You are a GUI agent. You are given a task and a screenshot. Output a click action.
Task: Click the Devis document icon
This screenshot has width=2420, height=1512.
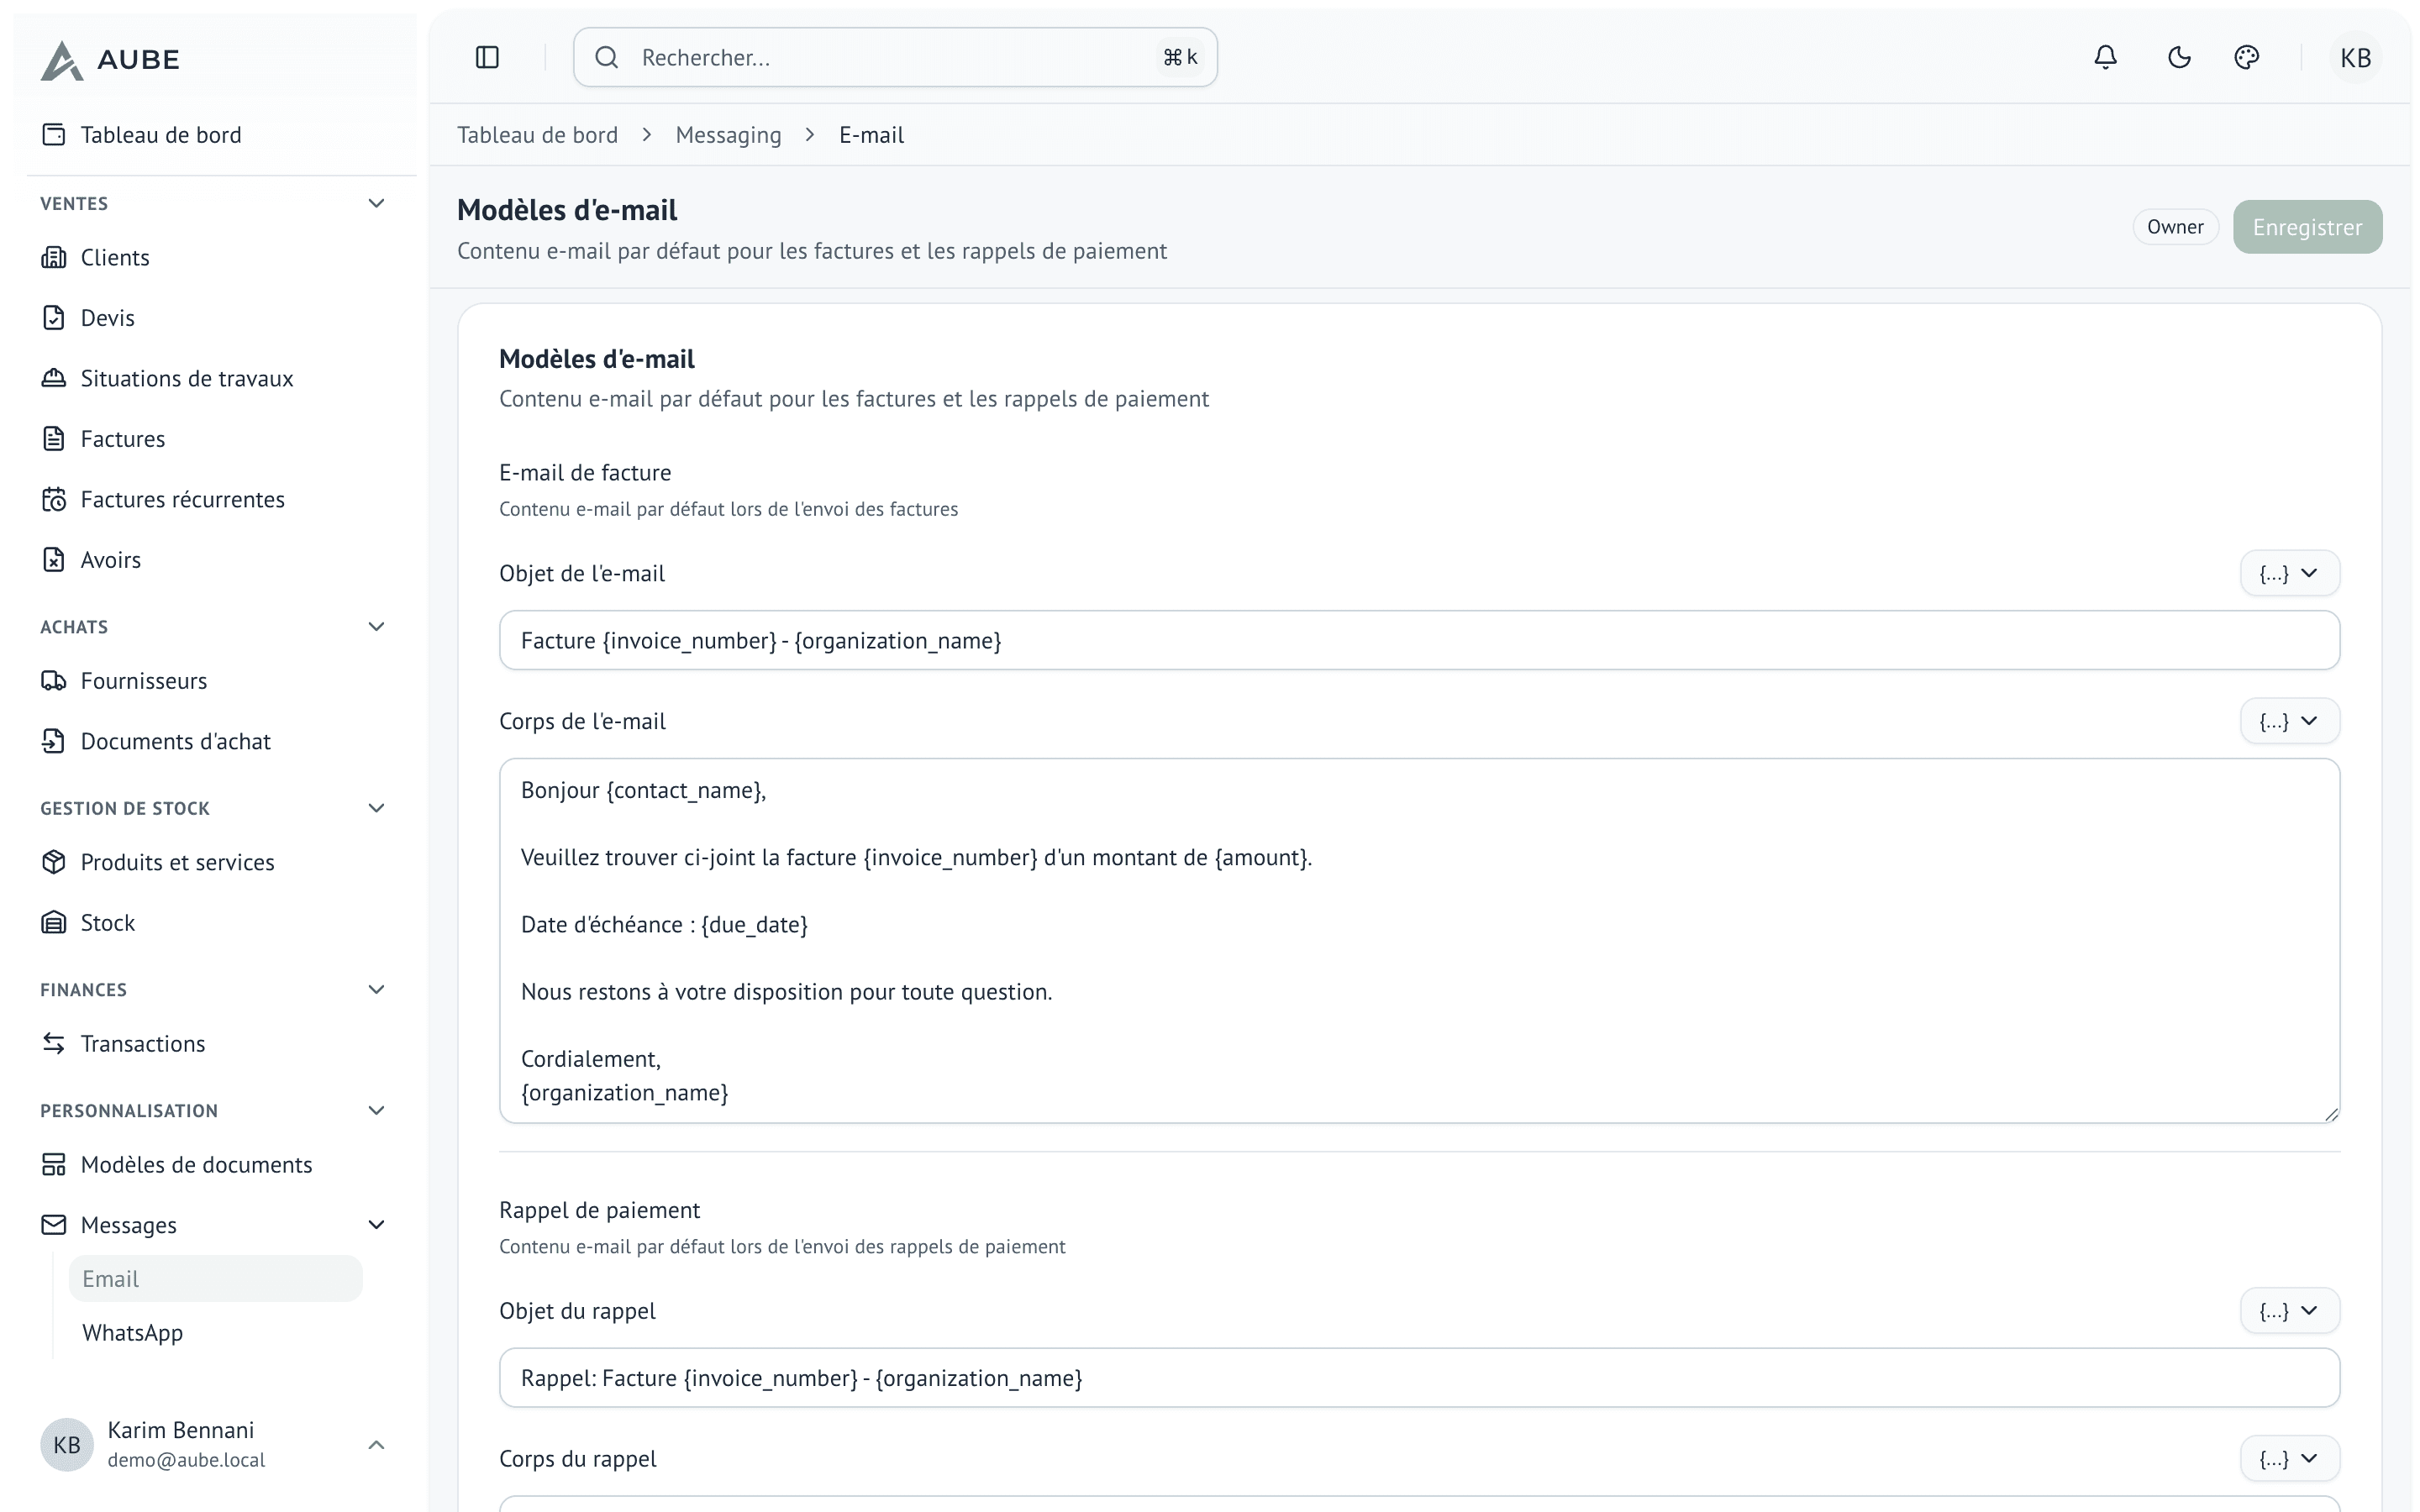(x=54, y=317)
